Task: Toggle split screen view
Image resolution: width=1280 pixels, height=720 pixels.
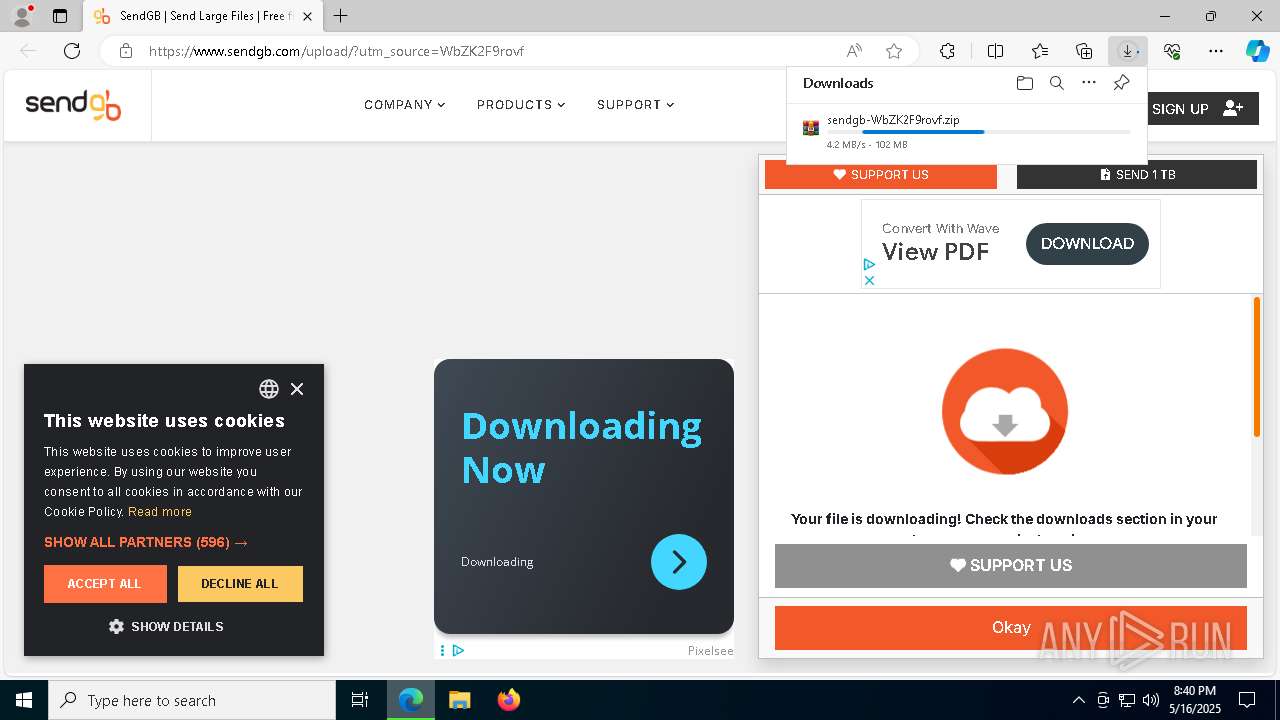Action: pos(995,51)
